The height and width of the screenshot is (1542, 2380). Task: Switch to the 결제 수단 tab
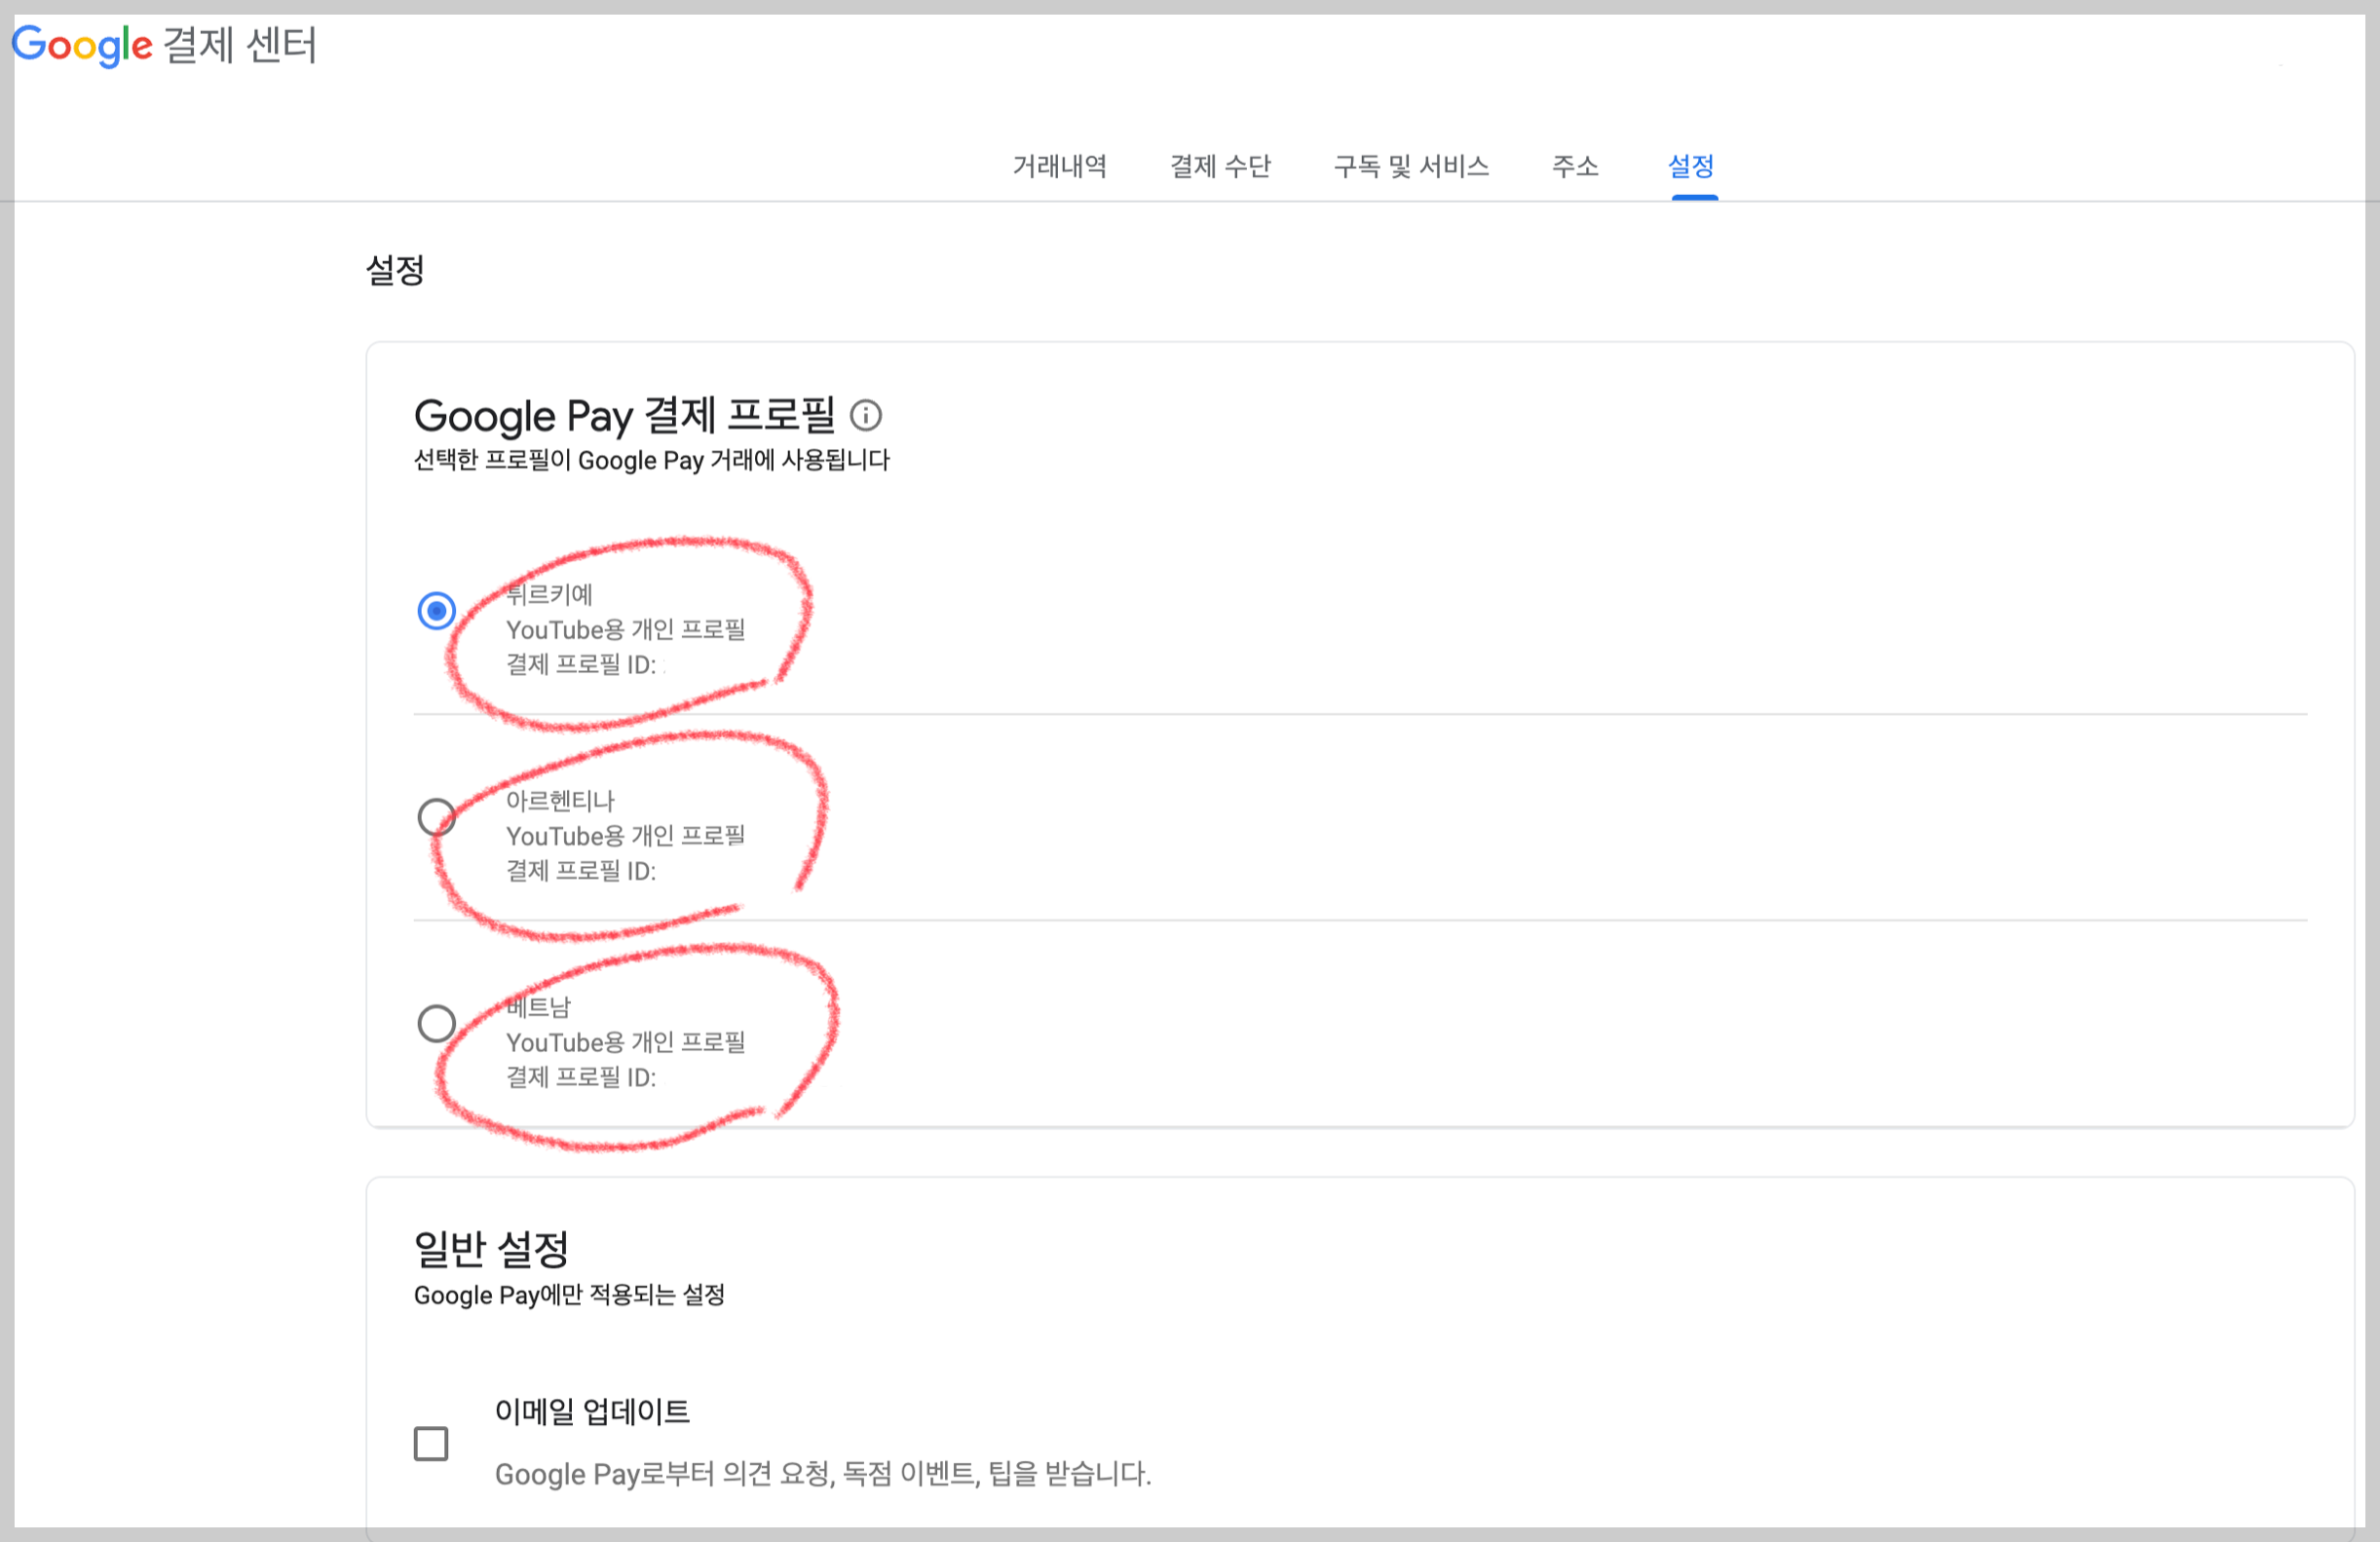tap(1220, 166)
